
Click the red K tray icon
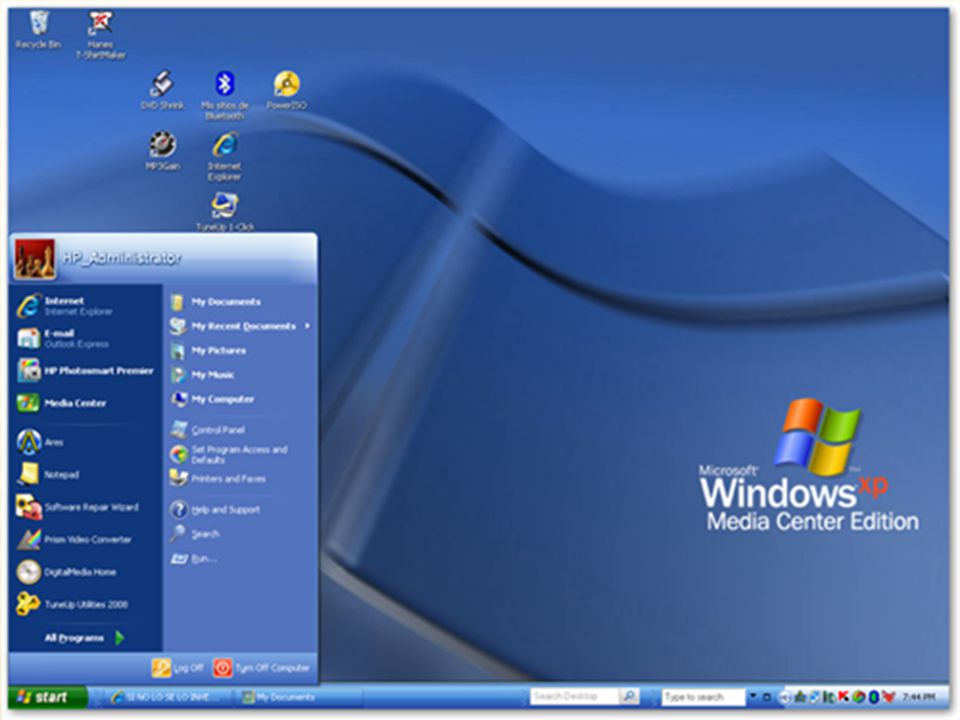[x=843, y=697]
